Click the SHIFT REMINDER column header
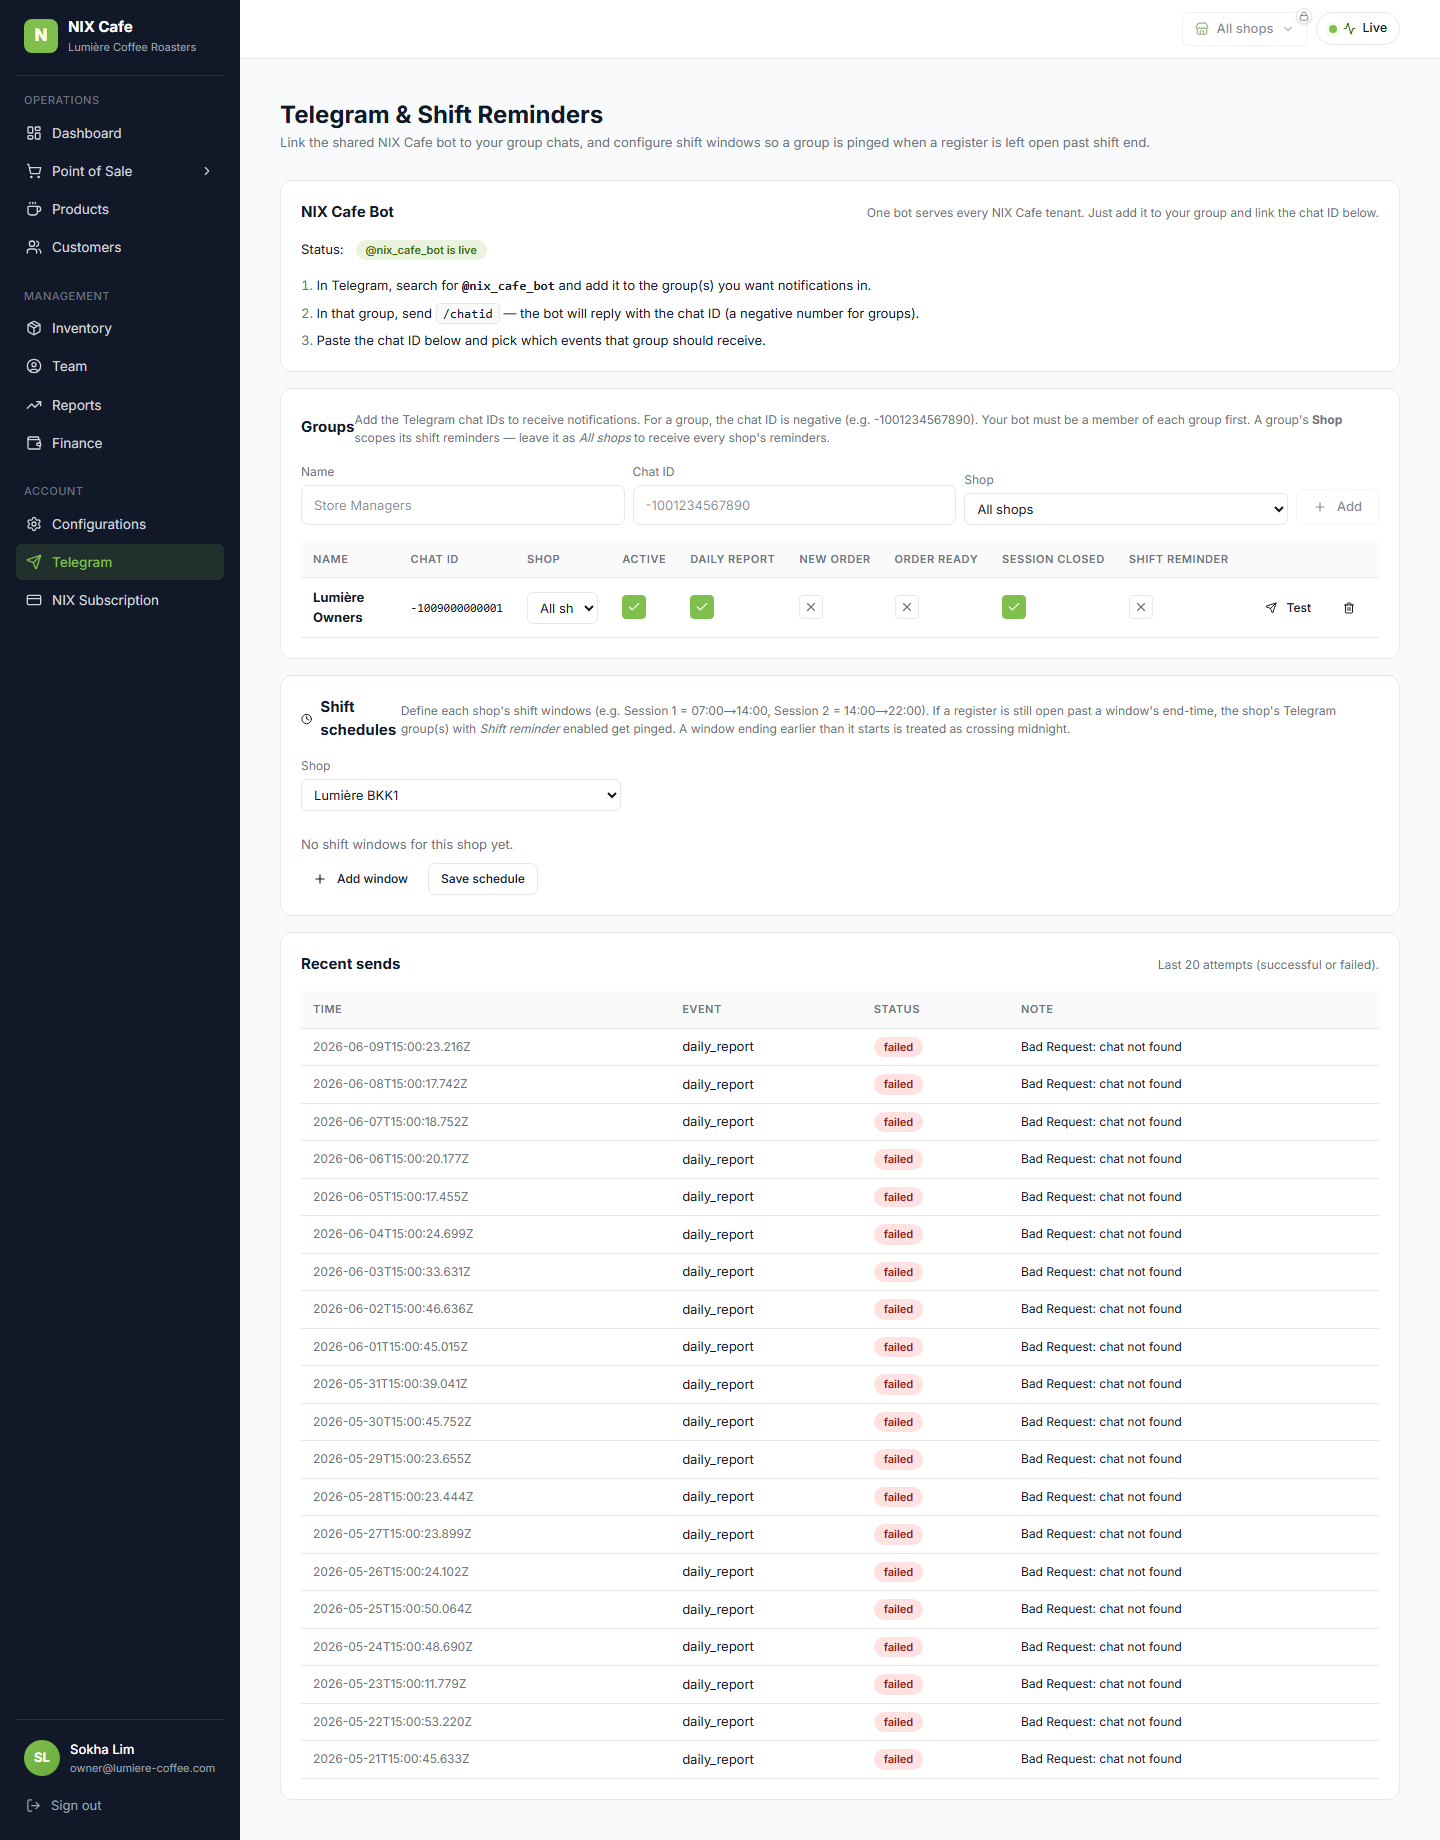This screenshot has height=1840, width=1440. click(1179, 560)
